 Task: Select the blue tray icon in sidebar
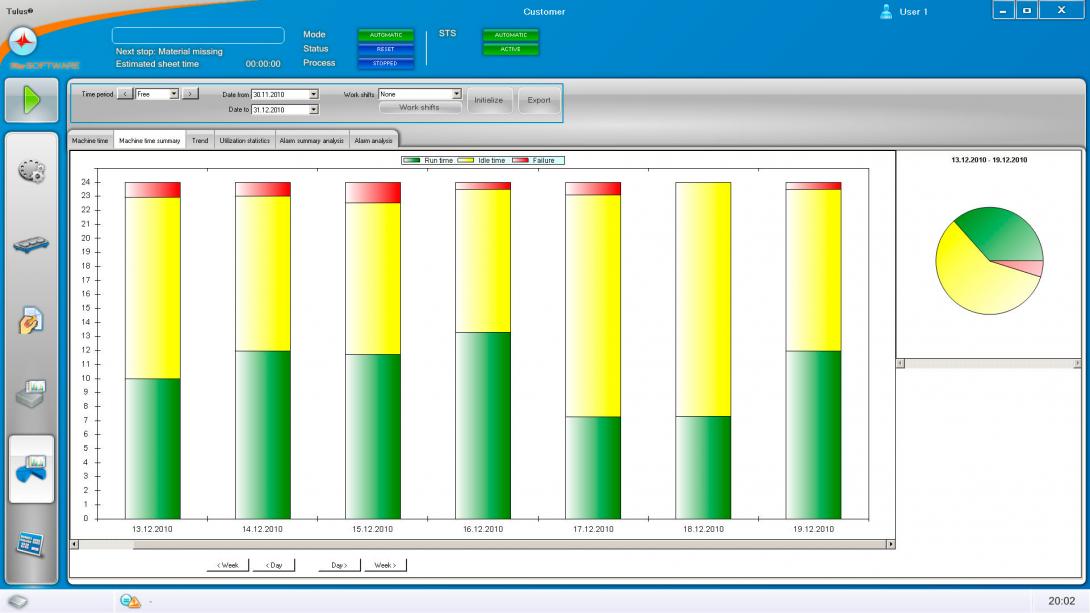tap(32, 246)
